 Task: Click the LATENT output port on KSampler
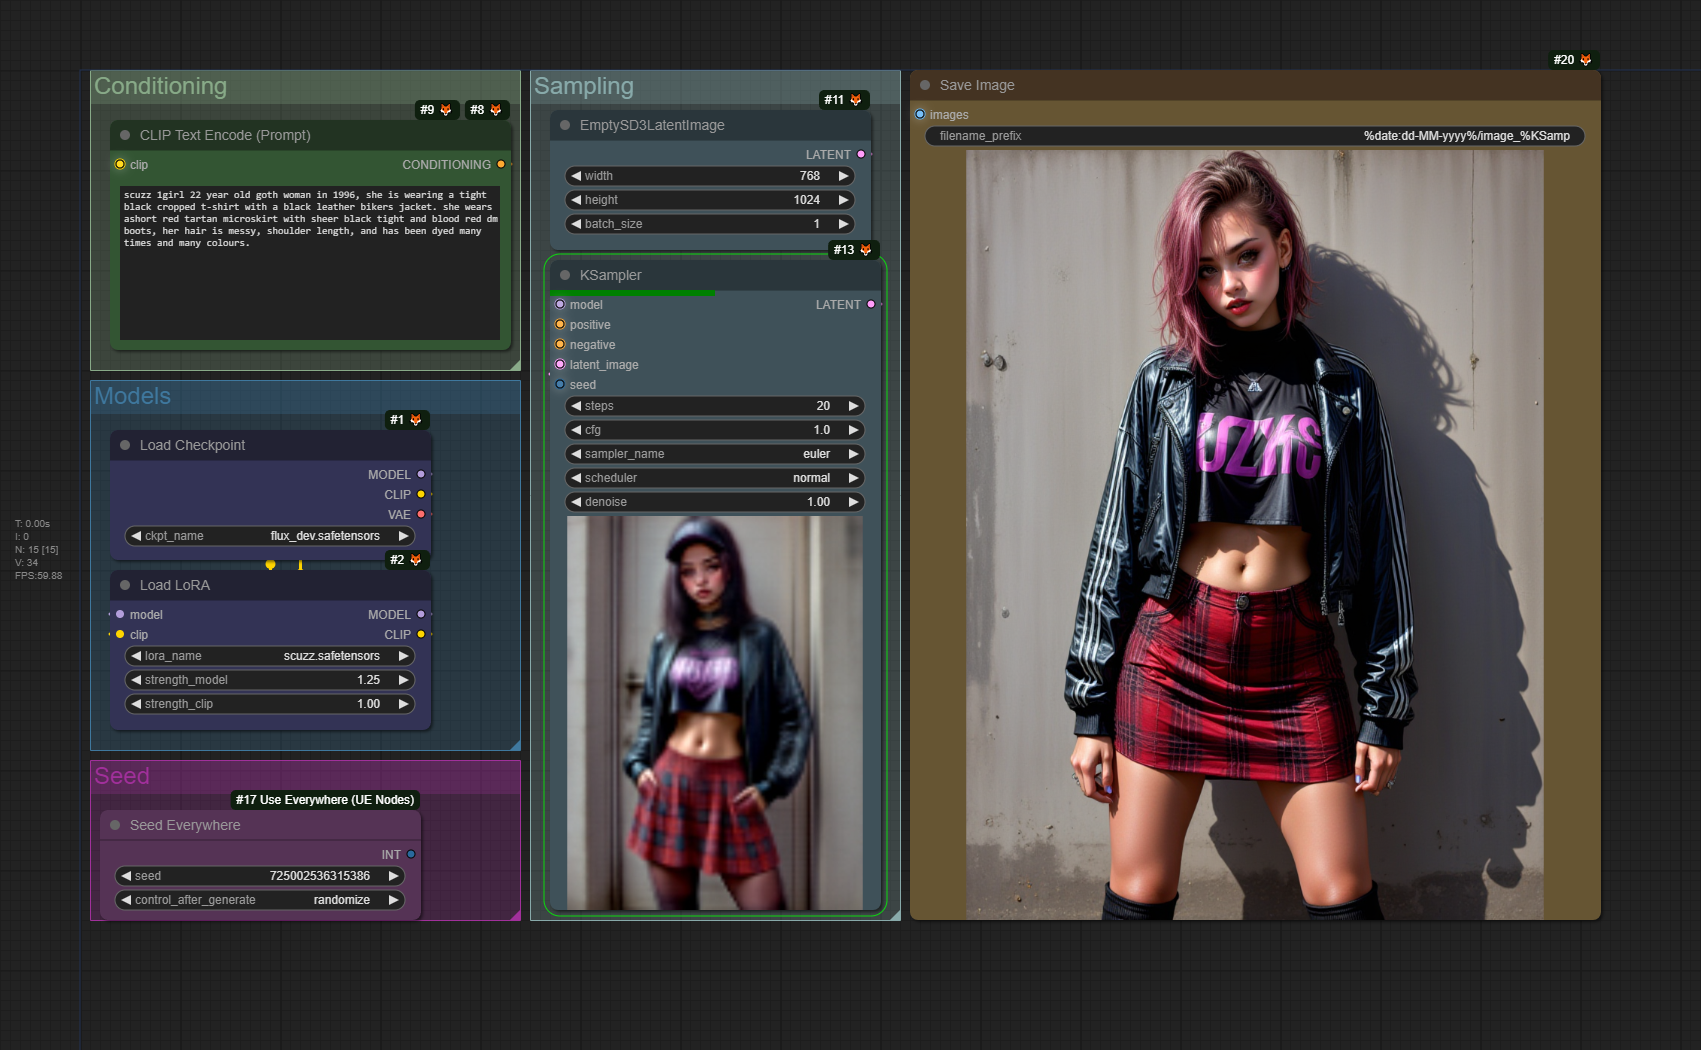[x=871, y=304]
